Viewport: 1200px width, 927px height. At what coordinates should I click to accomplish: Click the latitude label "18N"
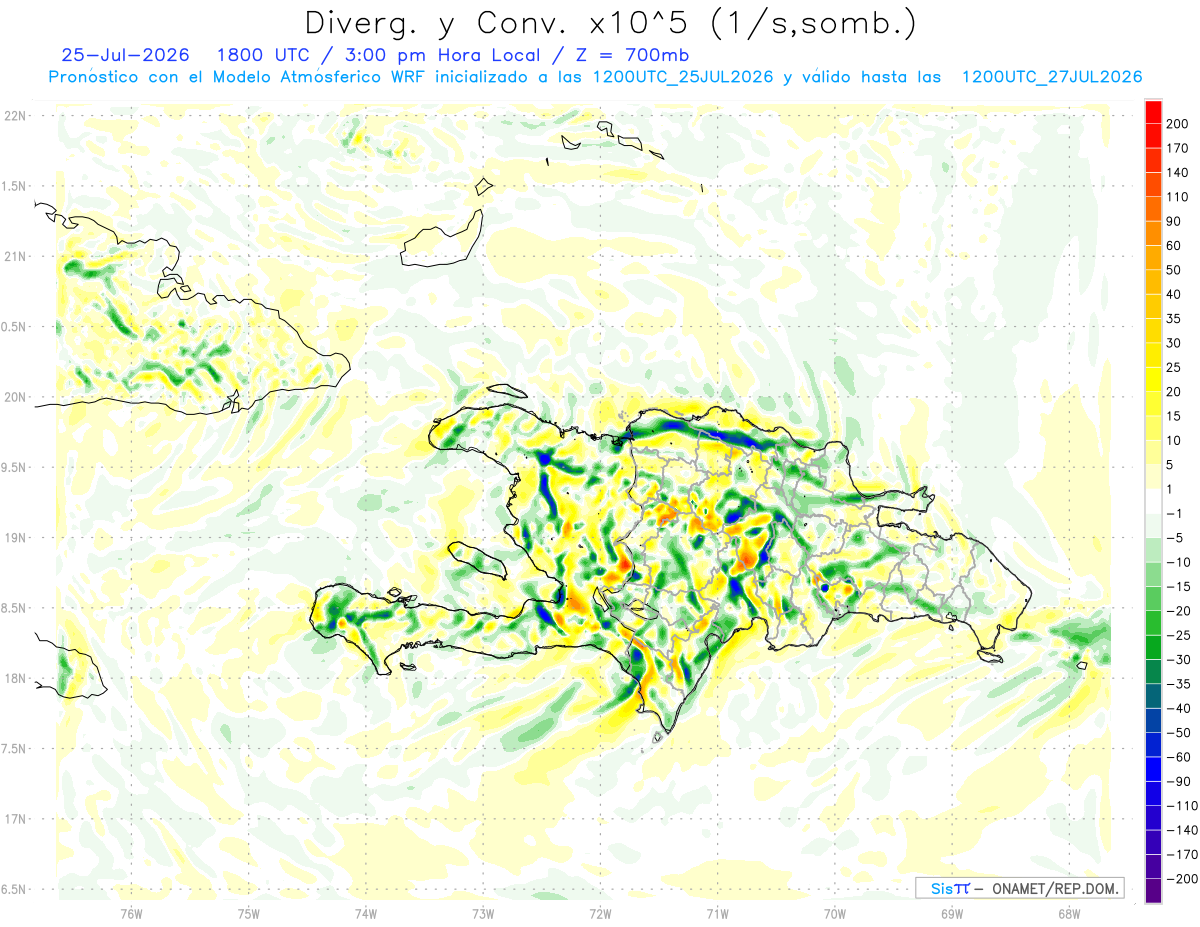tap(15, 679)
